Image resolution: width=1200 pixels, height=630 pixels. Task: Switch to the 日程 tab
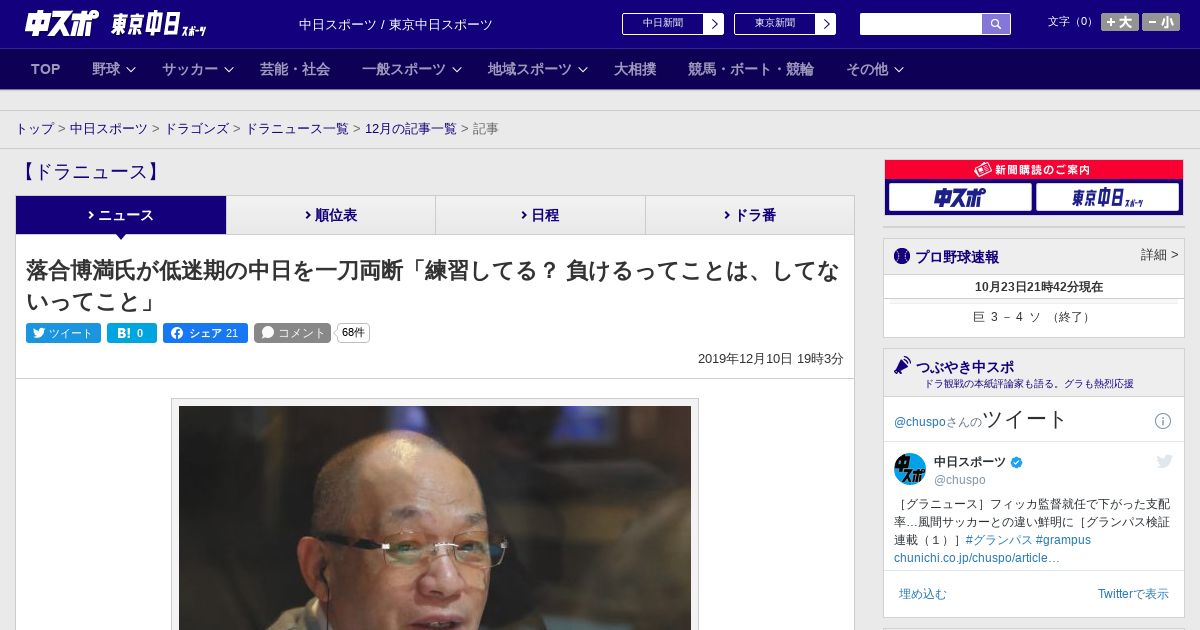coord(540,215)
